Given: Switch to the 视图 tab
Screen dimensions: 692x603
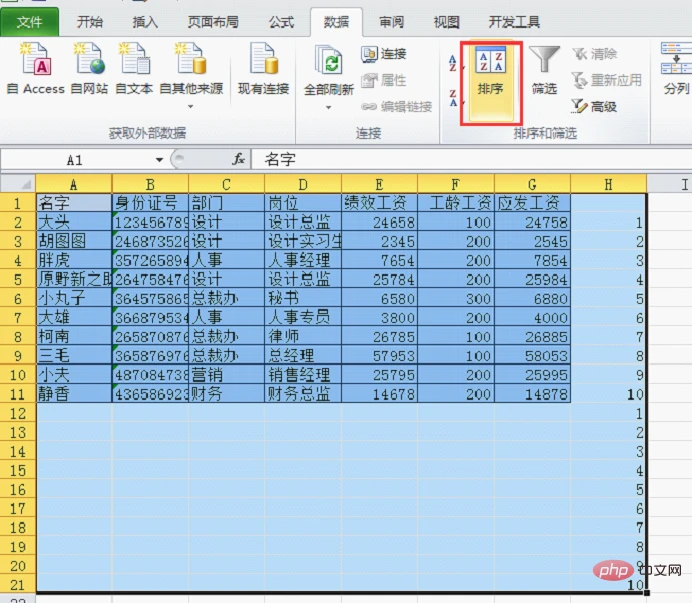Looking at the screenshot, I should click(x=446, y=22).
